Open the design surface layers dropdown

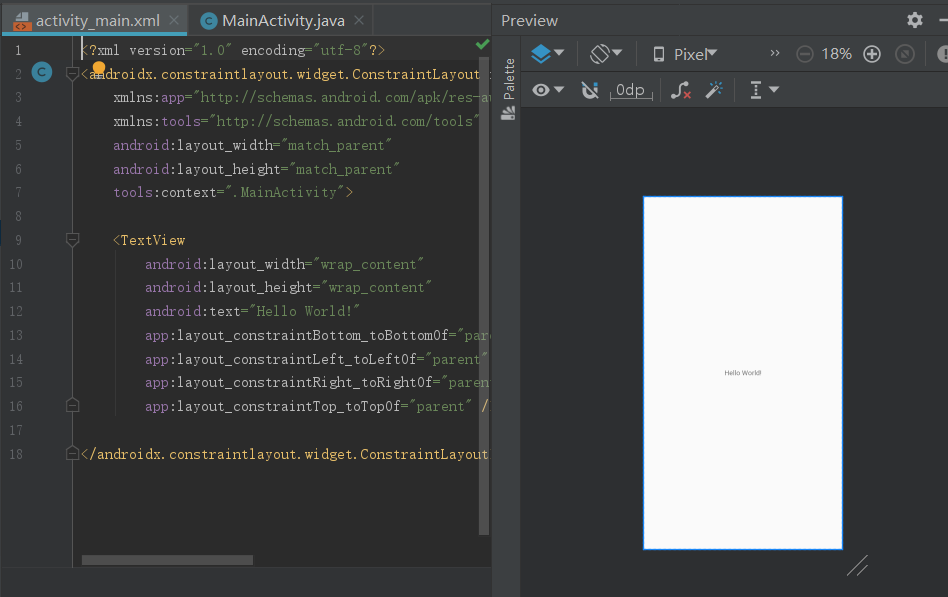[547, 54]
